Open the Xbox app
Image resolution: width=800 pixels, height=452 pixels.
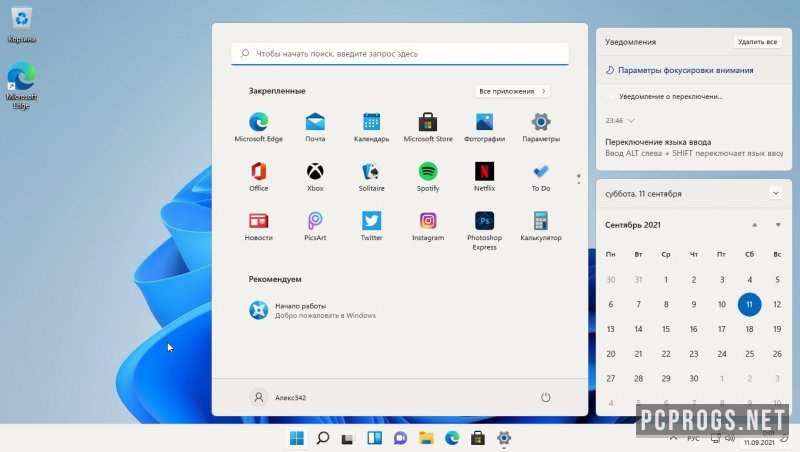[315, 177]
